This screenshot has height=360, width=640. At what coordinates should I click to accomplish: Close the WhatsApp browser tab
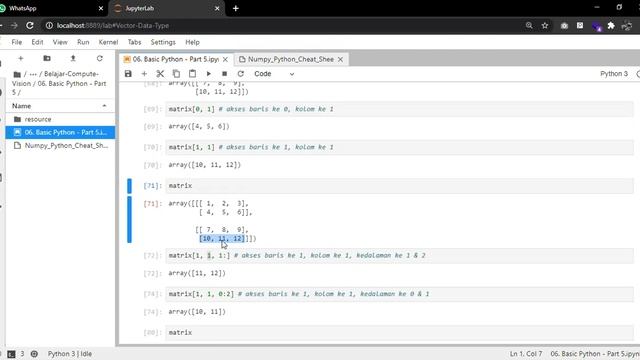[x=101, y=8]
